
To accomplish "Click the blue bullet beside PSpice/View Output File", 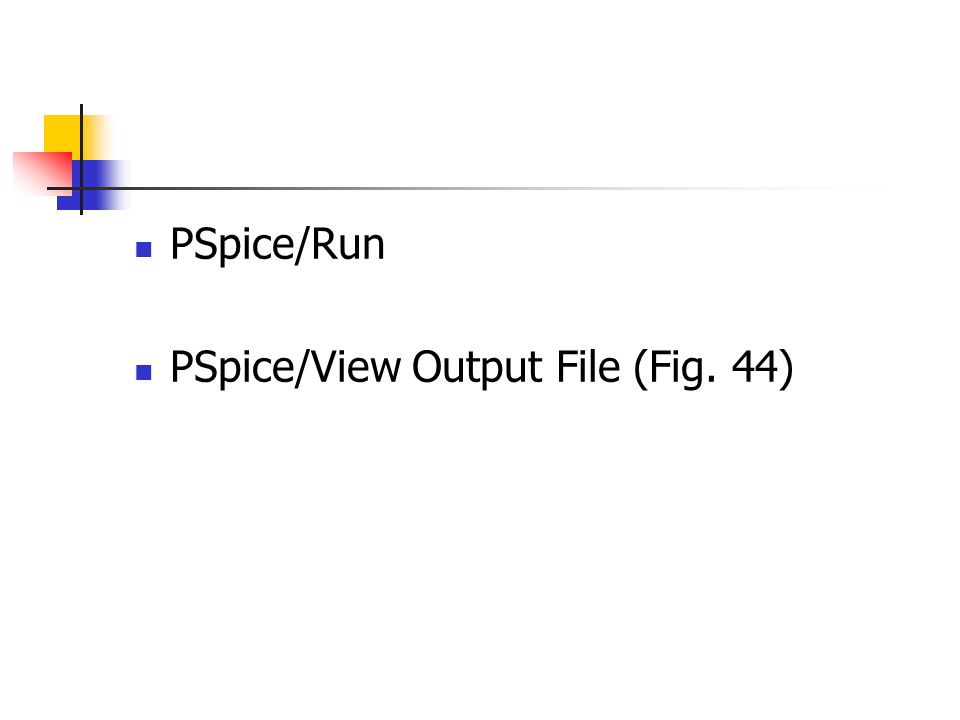I will pyautogui.click(x=143, y=372).
